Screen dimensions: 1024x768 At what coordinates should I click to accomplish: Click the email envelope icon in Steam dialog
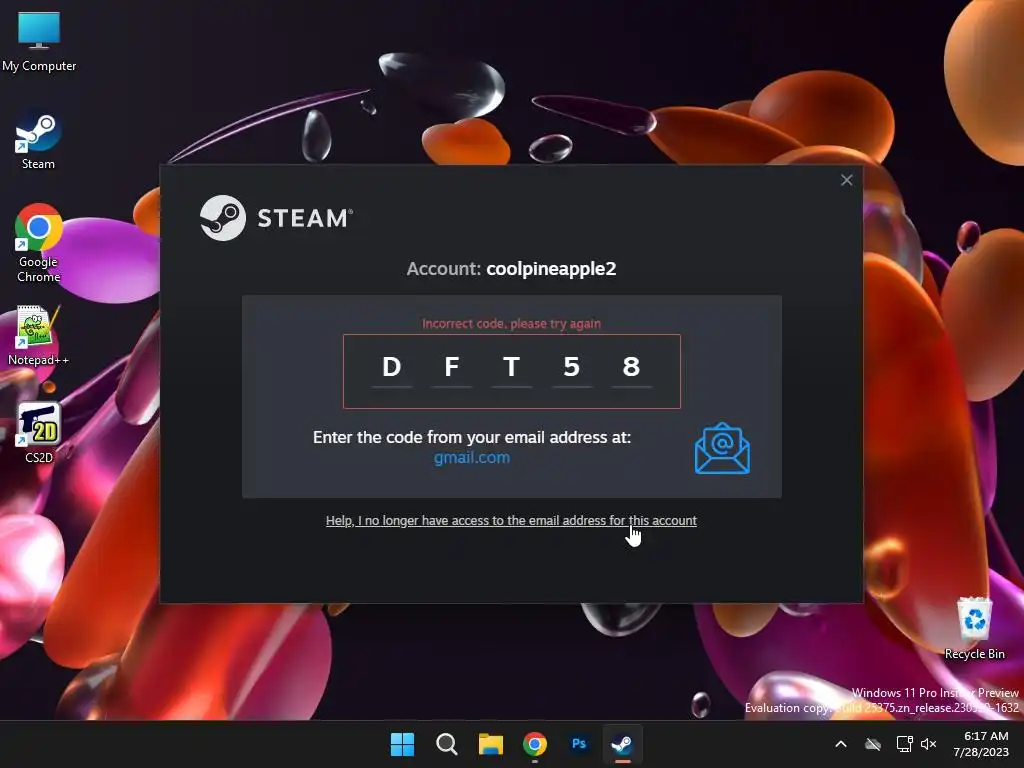tap(722, 448)
